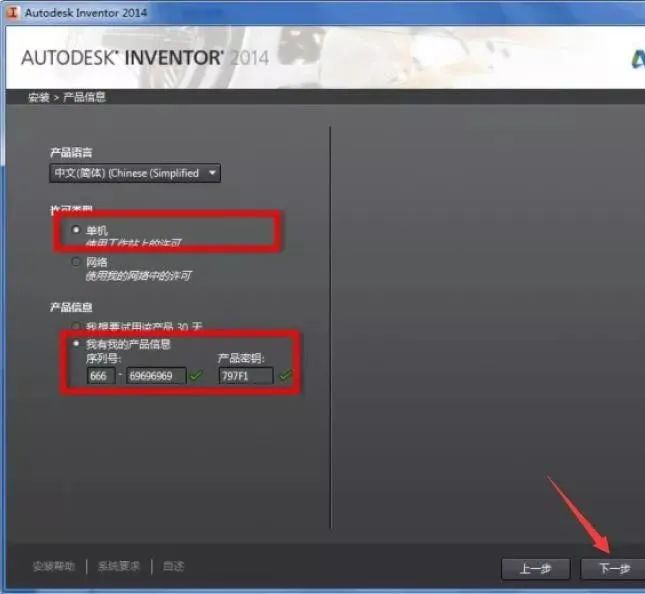This screenshot has width=645, height=594.
Task: Open 系统要求 system requirements link
Action: click(119, 566)
